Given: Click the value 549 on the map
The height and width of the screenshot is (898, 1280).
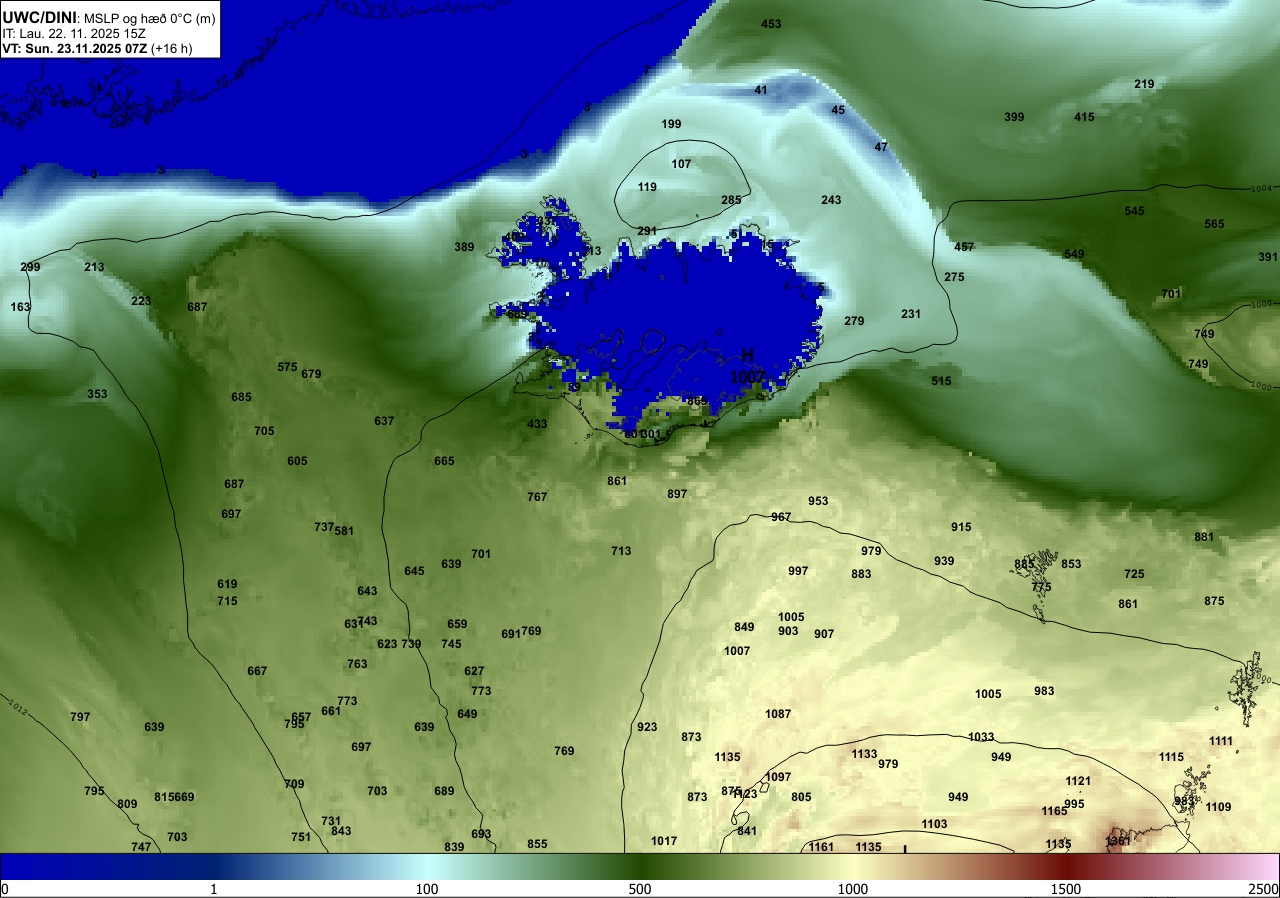Looking at the screenshot, I should tap(1074, 254).
